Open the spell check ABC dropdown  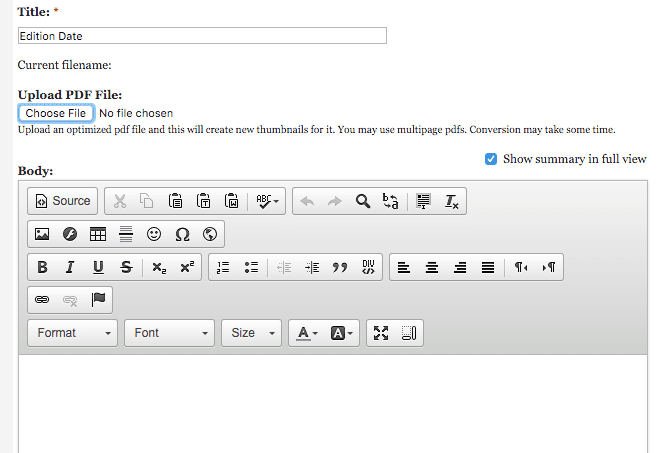[267, 201]
